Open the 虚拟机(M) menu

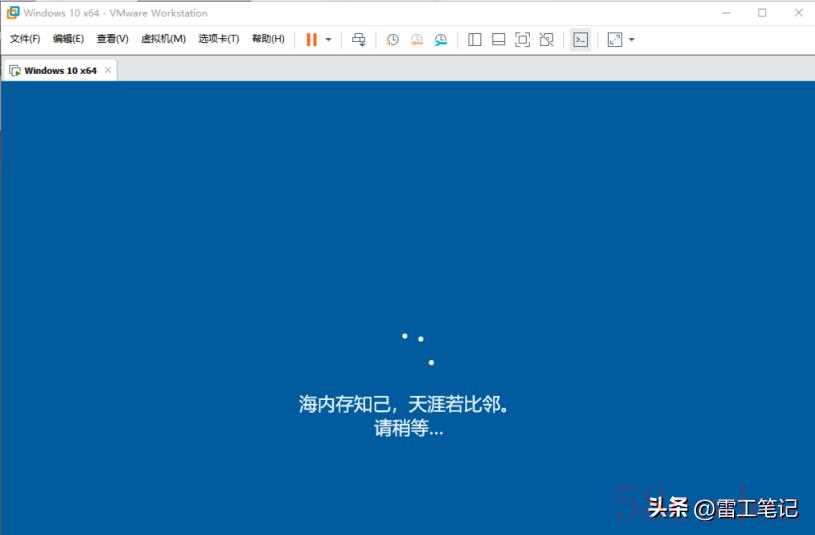(x=163, y=39)
